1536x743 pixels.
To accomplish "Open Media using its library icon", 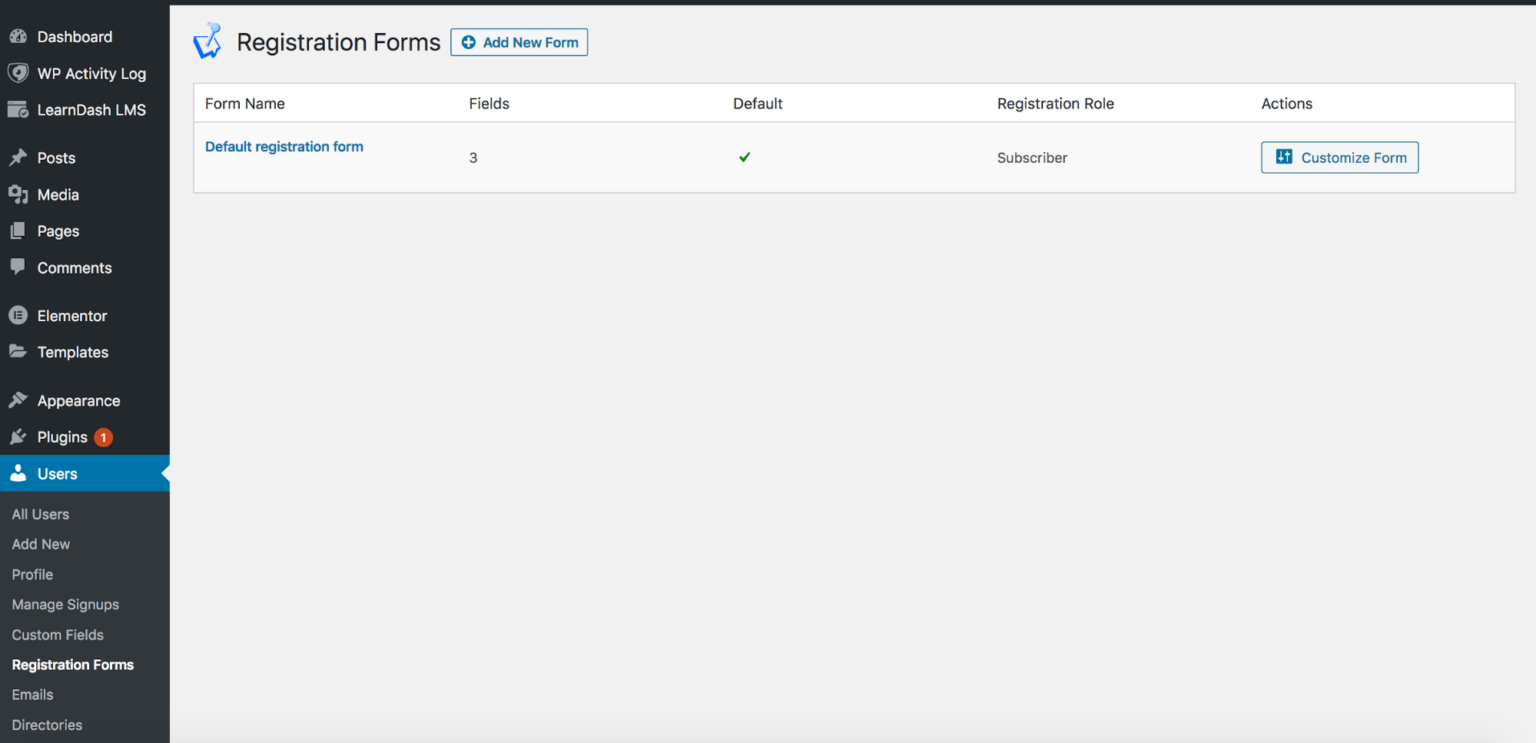I will 21,194.
